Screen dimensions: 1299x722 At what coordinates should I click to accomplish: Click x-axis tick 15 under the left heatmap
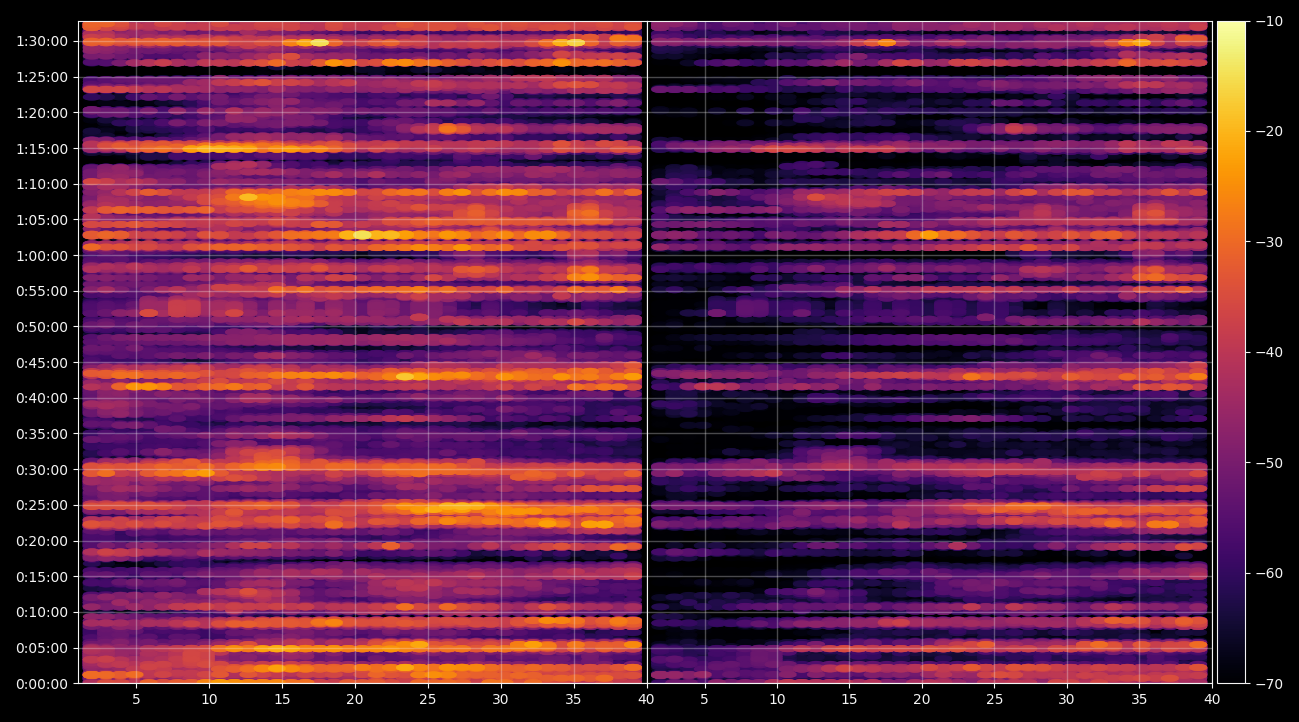pos(282,700)
